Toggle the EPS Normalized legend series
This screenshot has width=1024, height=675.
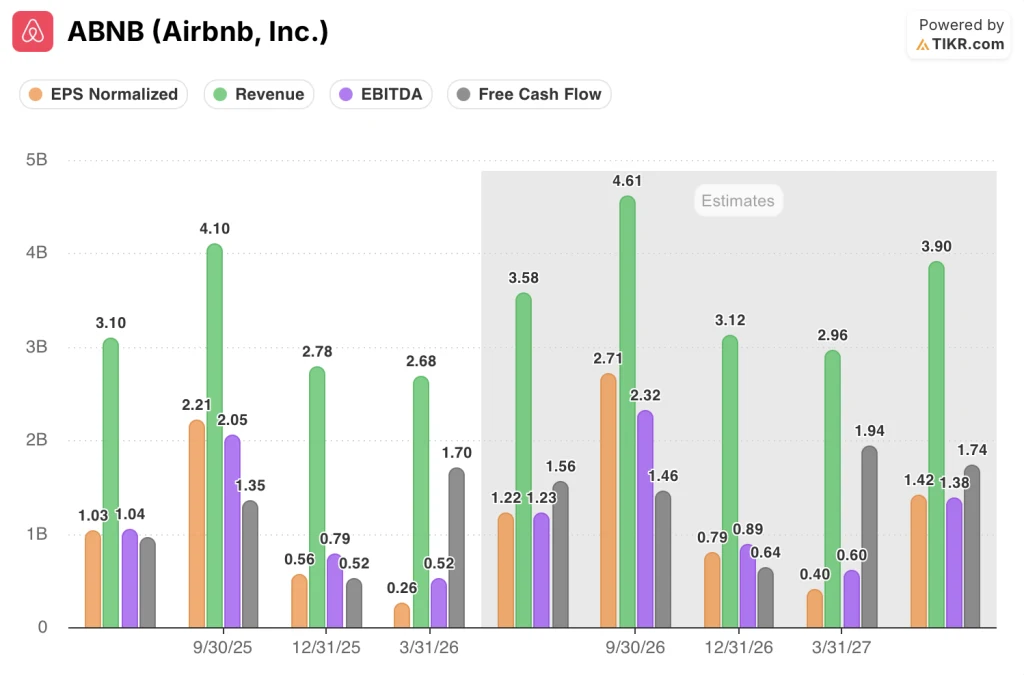tap(104, 94)
